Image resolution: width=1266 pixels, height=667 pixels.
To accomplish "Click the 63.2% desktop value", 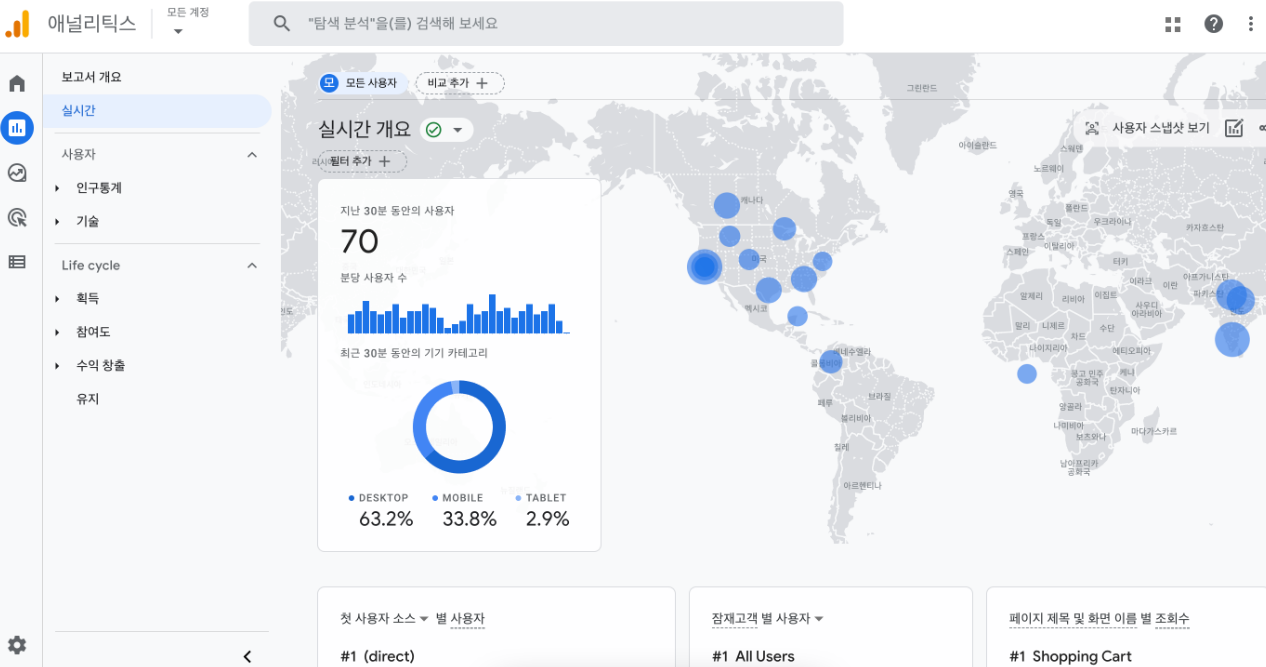I will (x=386, y=519).
